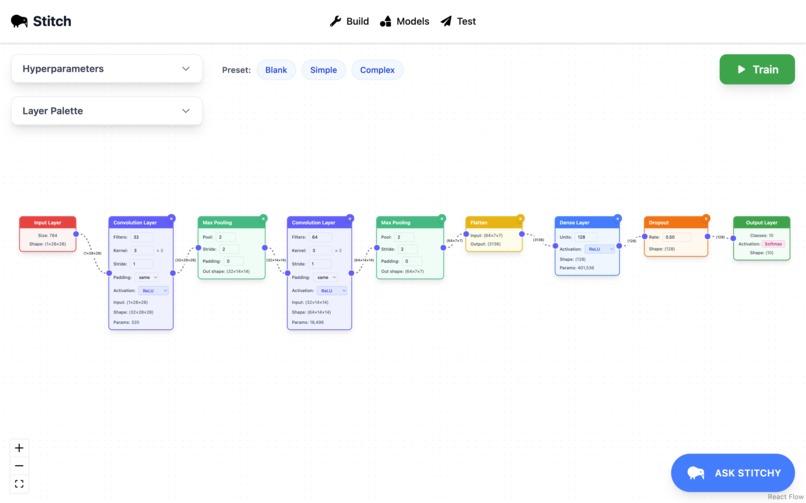Select the Dropout node header
The image size is (806, 503).
coord(676,222)
